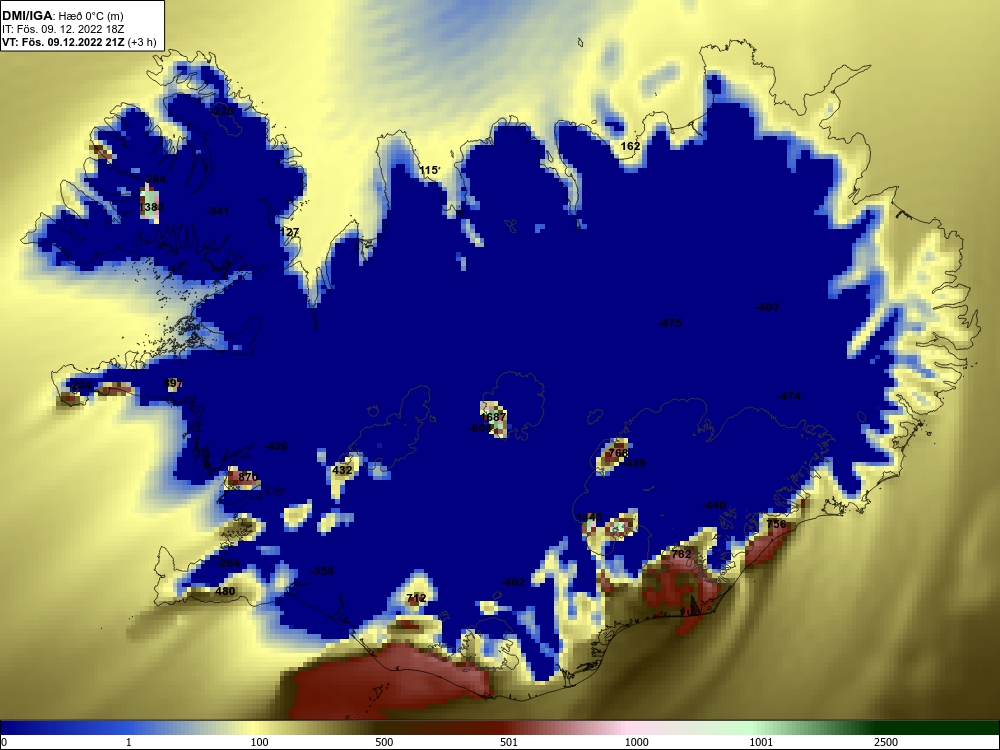The image size is (1000, 750).
Task: Click the 'IT: Fös. 09. 12. 2022 18Z' line
Action: pos(62,29)
